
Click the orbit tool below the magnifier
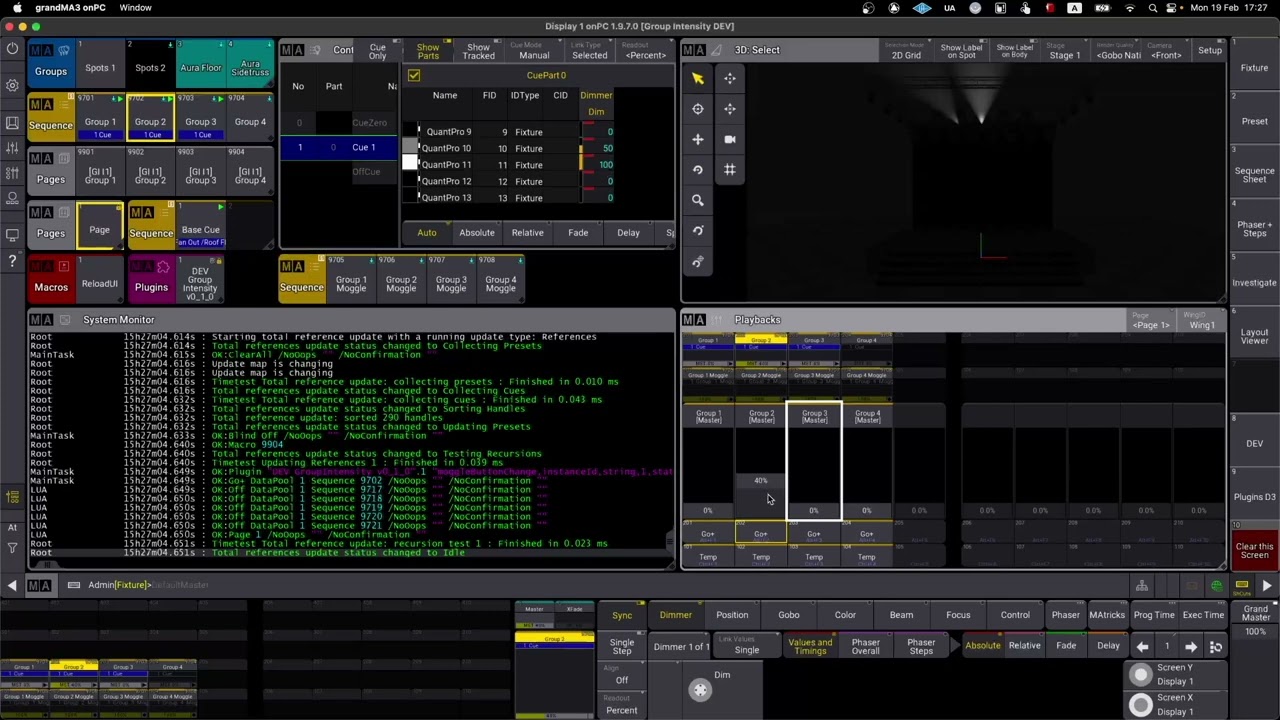pyautogui.click(x=698, y=231)
